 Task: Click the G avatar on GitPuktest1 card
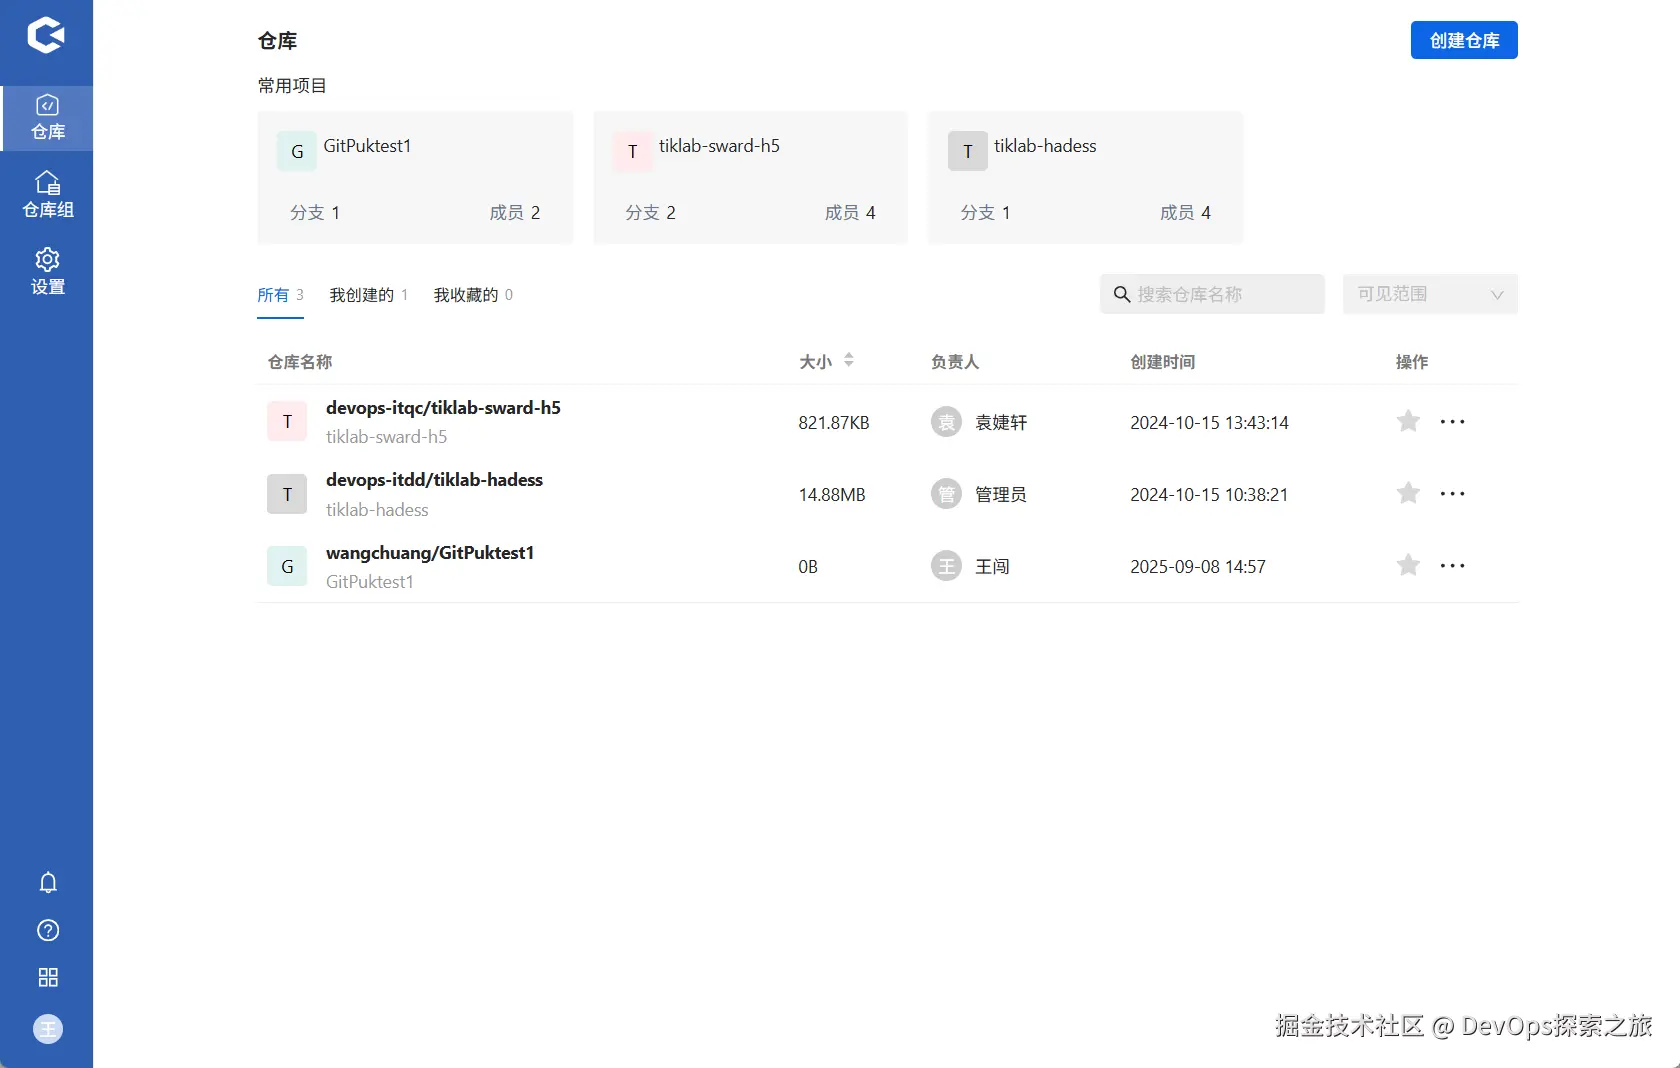click(x=297, y=151)
